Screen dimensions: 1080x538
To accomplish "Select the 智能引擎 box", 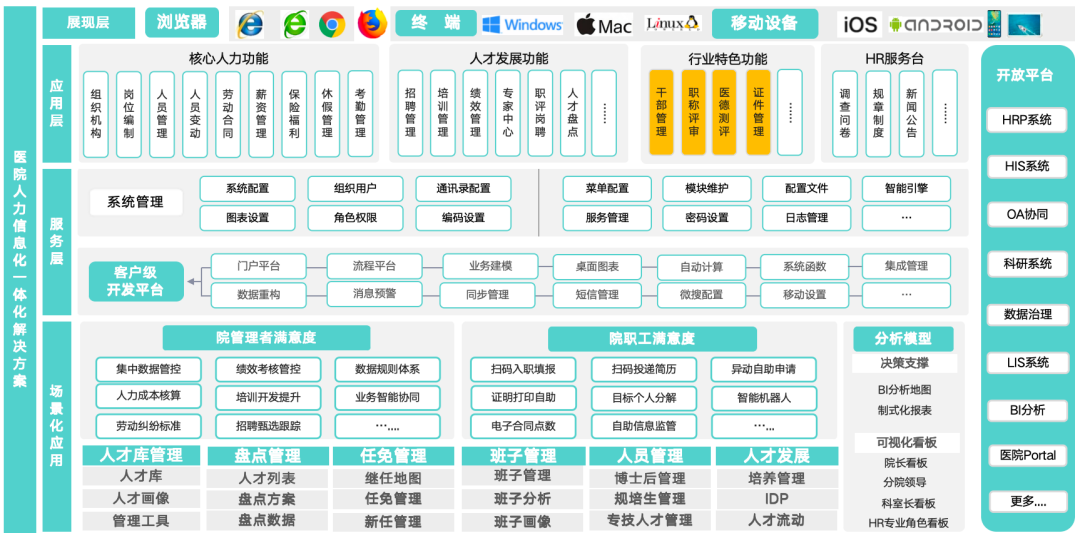I will [x=906, y=189].
